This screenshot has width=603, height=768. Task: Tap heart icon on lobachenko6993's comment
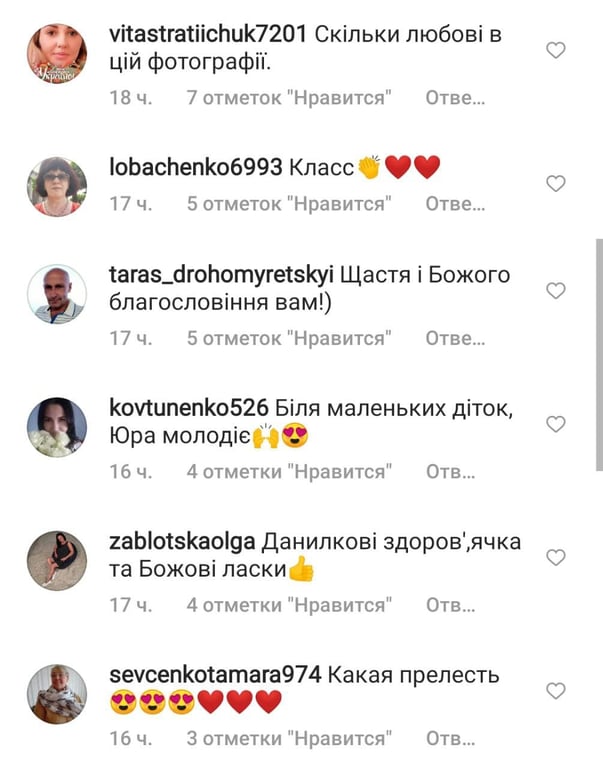pos(555,184)
